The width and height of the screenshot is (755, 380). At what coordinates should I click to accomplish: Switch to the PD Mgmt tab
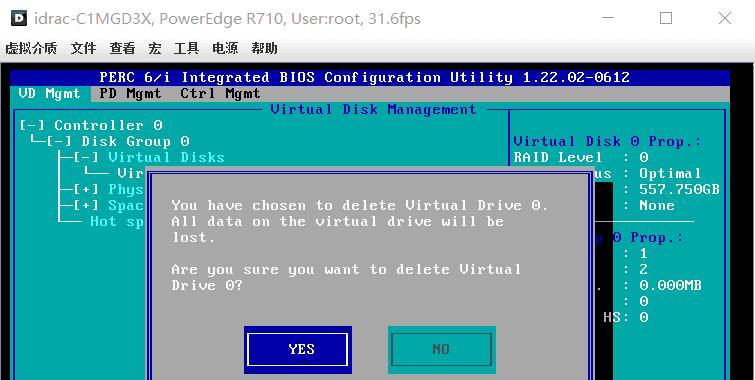coord(130,93)
